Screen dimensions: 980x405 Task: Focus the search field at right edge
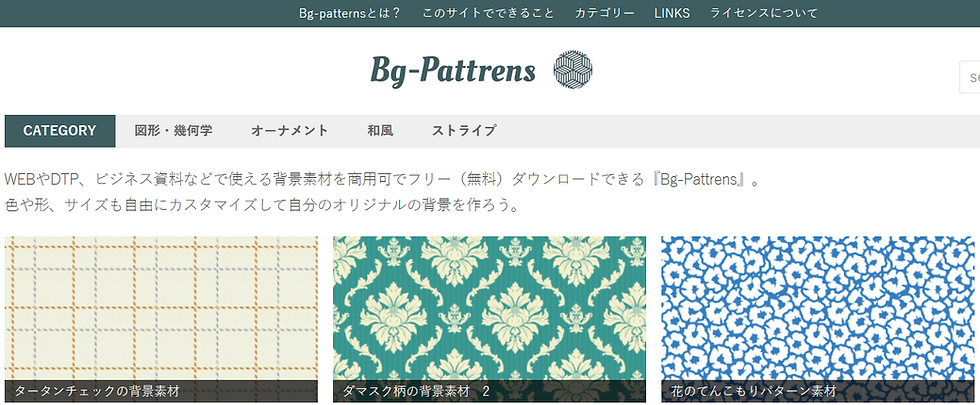pyautogui.click(x=969, y=78)
